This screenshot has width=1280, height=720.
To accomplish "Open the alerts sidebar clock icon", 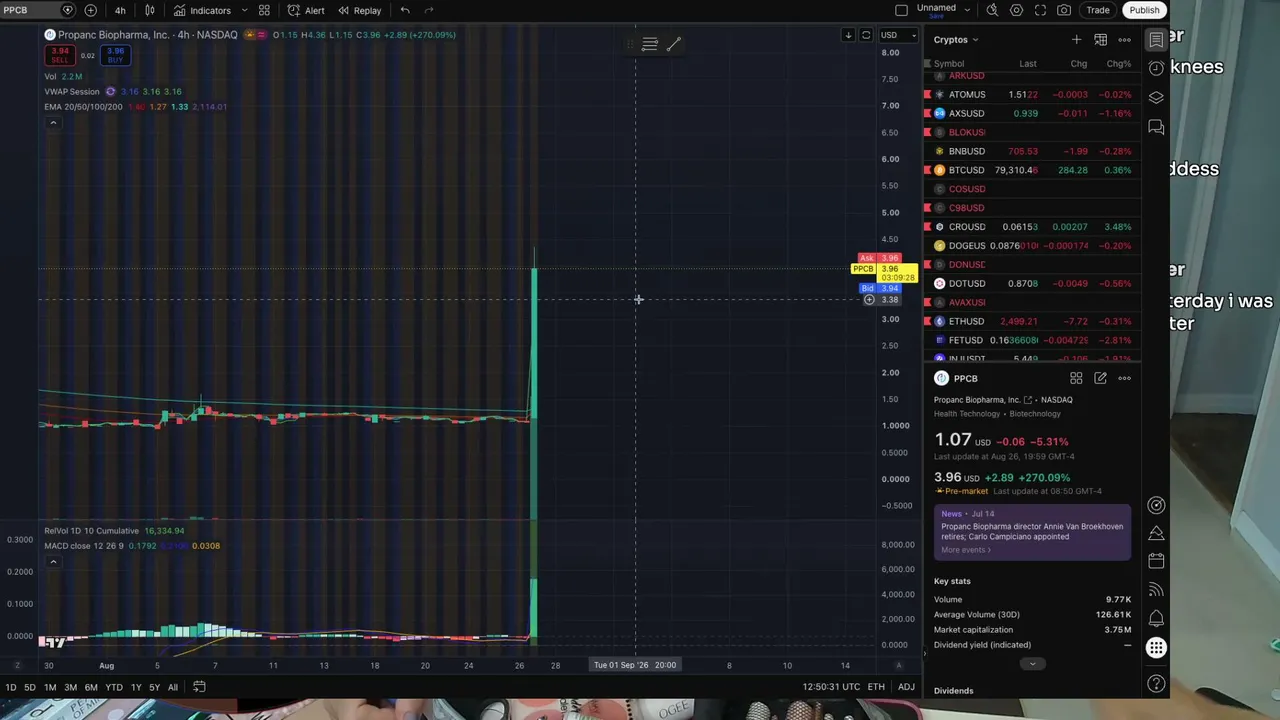I will pyautogui.click(x=1156, y=68).
